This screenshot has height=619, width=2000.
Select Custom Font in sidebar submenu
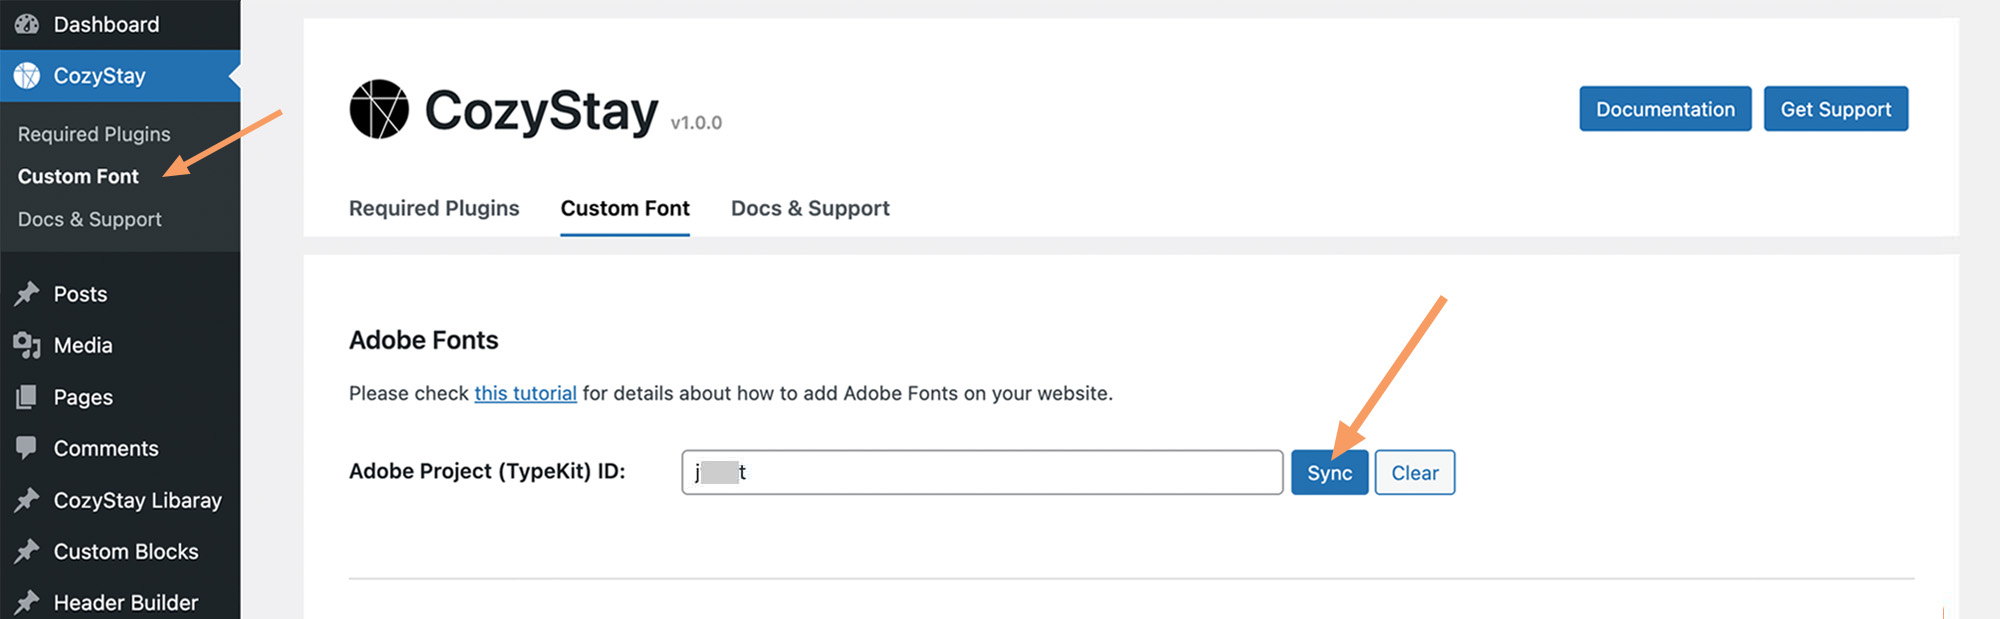pyautogui.click(x=78, y=176)
